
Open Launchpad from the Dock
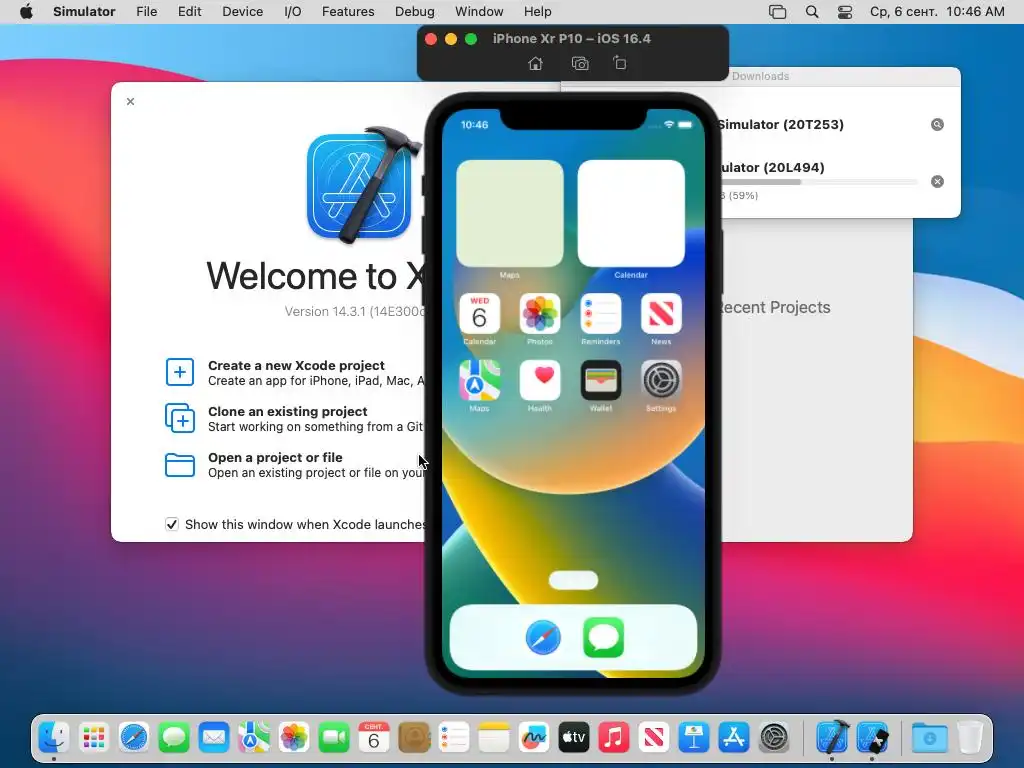pyautogui.click(x=94, y=738)
